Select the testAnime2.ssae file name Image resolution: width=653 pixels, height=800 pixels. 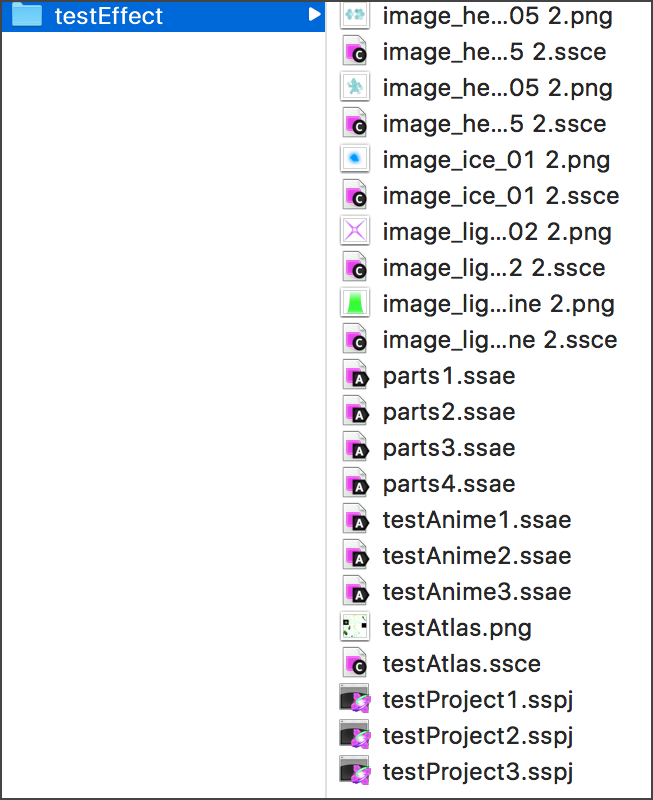(476, 556)
